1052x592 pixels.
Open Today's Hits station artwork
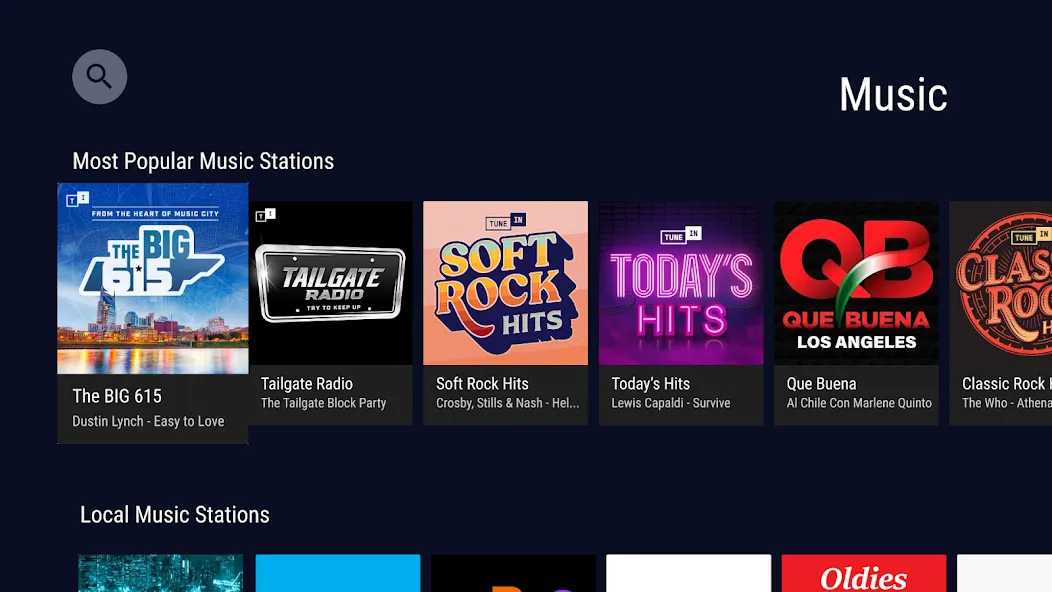[681, 283]
